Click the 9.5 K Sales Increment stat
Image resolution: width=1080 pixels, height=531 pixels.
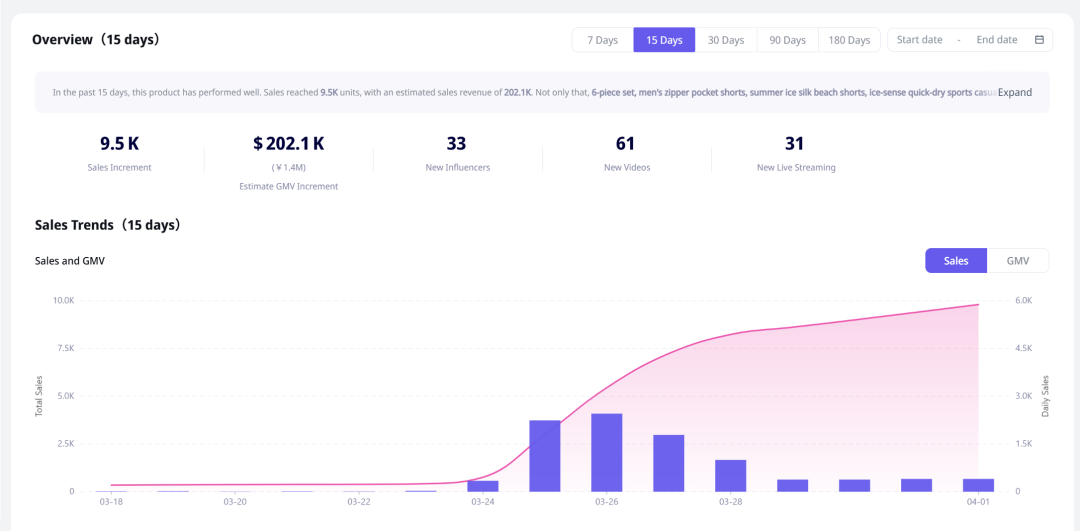point(119,144)
